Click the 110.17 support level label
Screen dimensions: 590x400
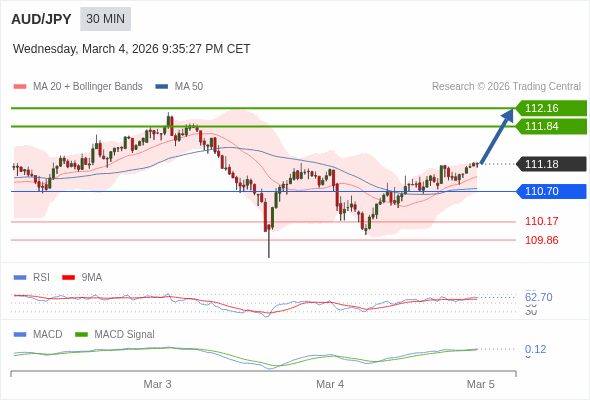(x=541, y=221)
